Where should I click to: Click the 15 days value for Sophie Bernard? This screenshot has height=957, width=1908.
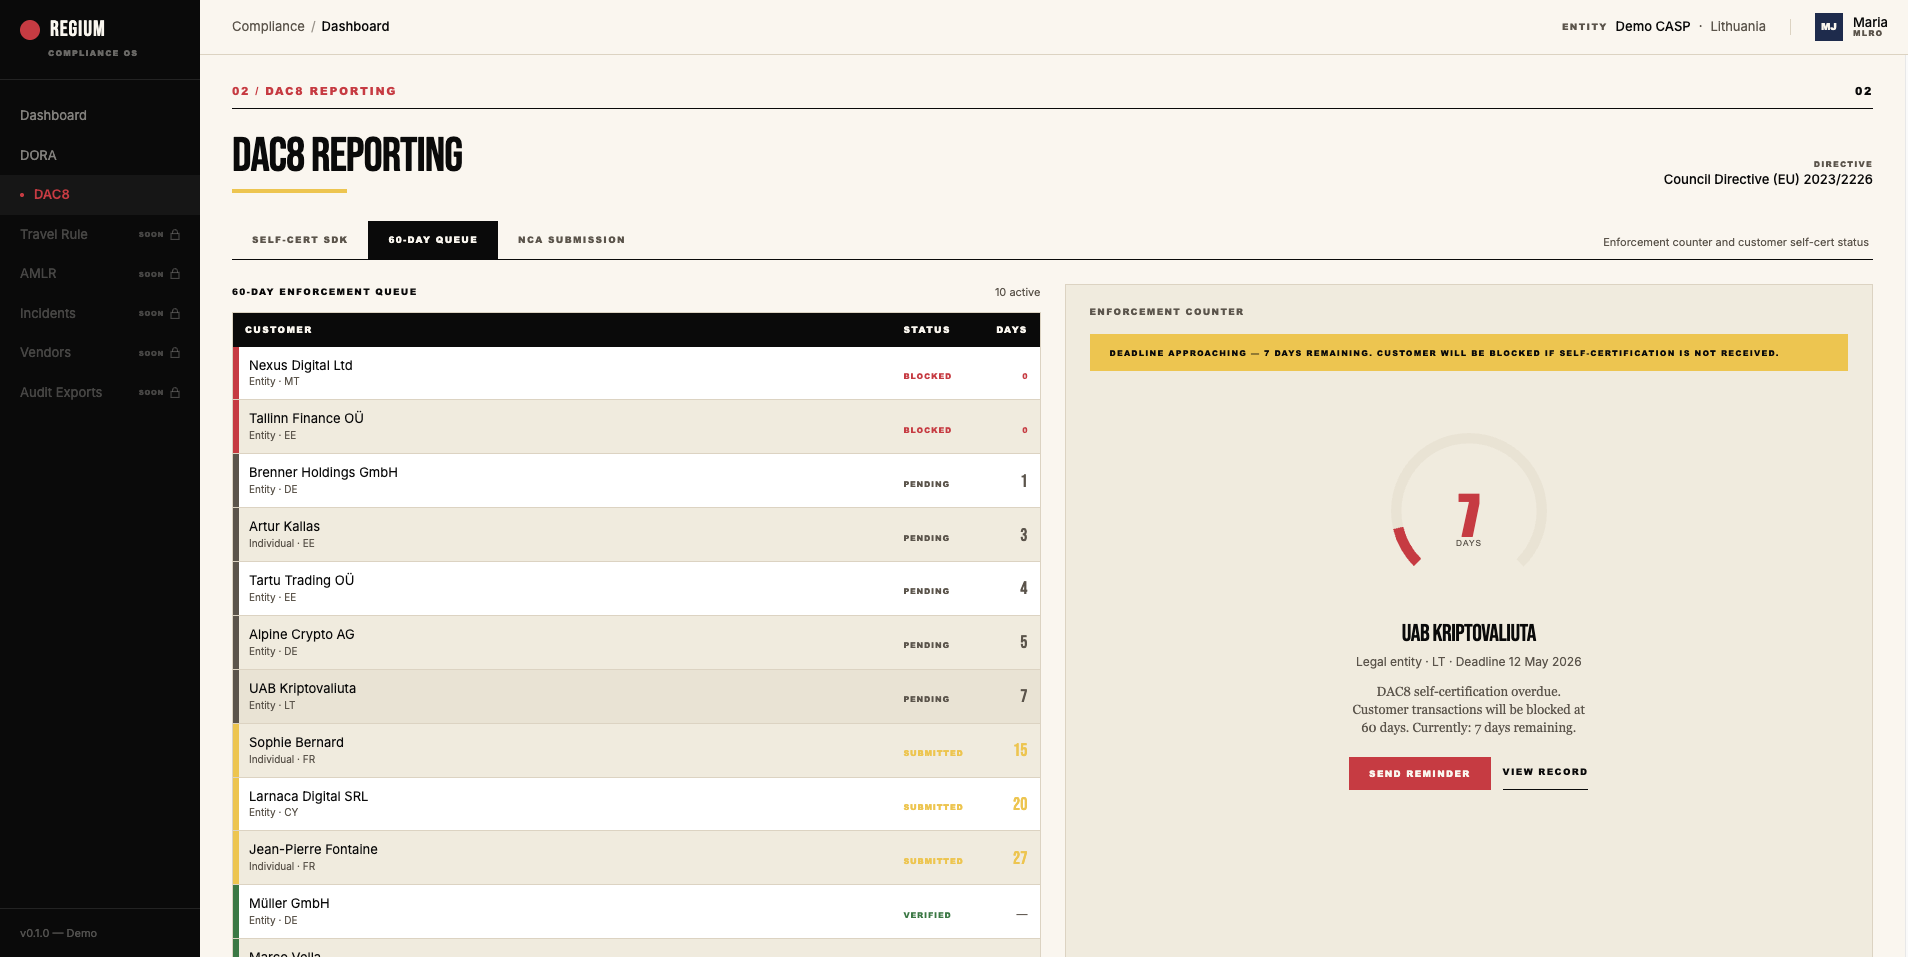1020,750
